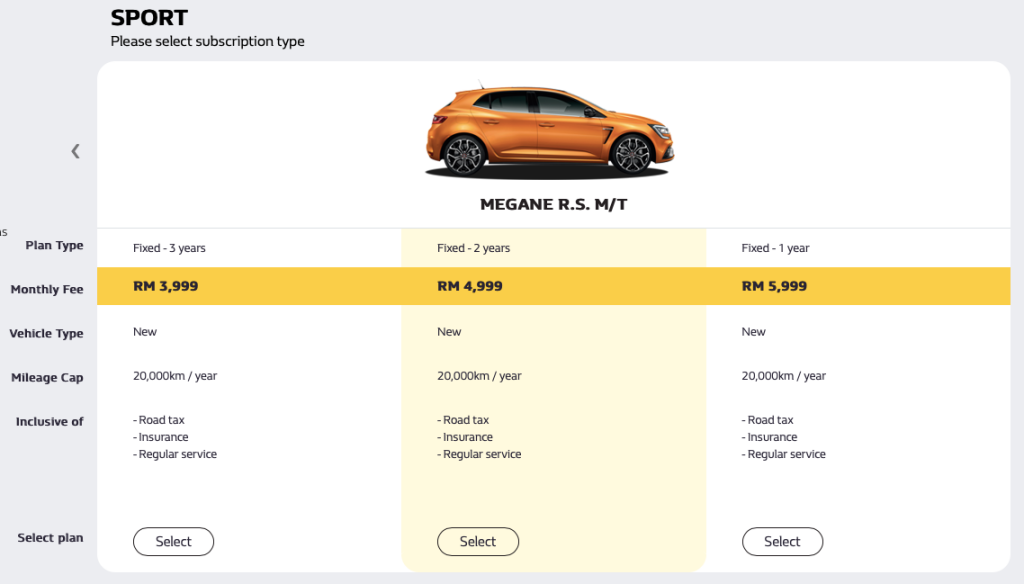
Task: Click the RM 4,999 monthly fee
Action: click(470, 286)
